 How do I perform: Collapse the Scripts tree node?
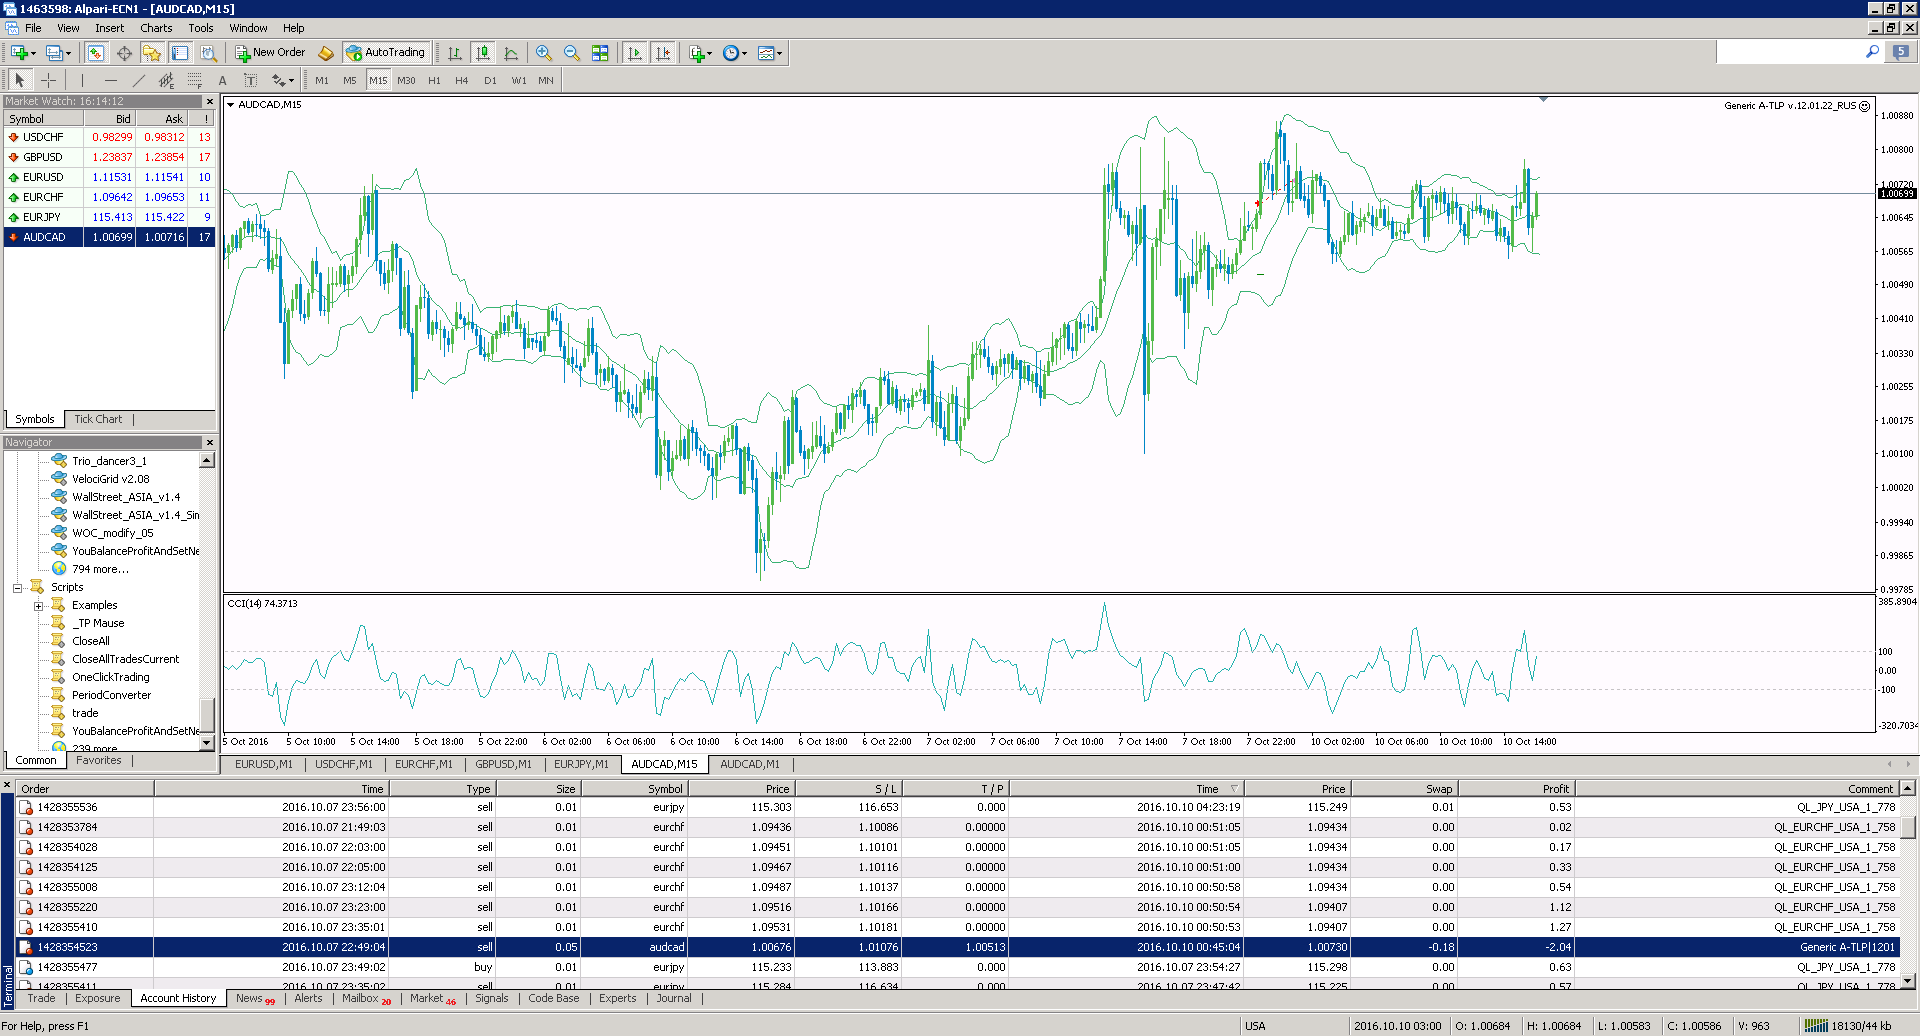pos(18,588)
